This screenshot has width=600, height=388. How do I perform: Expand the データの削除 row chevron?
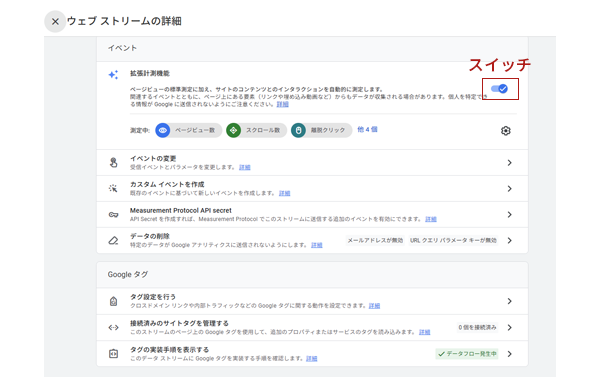[509, 241]
